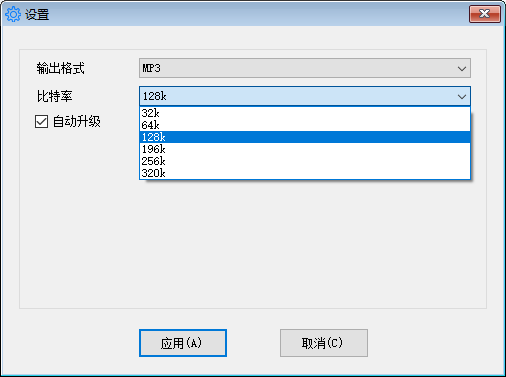This screenshot has width=506, height=377.
Task: Expand the chevron arrow beside MP3
Action: tap(462, 69)
